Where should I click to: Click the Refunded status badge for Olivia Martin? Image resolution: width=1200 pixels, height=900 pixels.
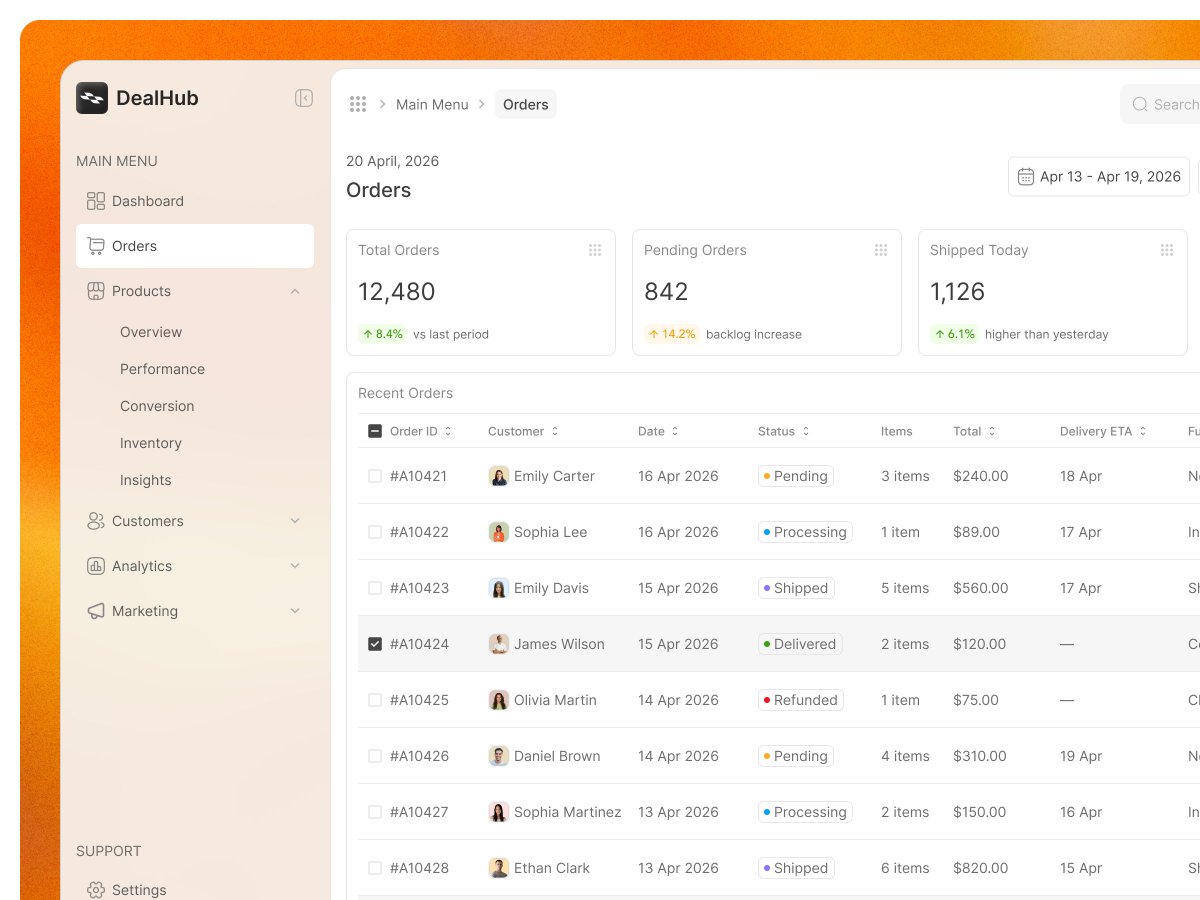tap(801, 700)
